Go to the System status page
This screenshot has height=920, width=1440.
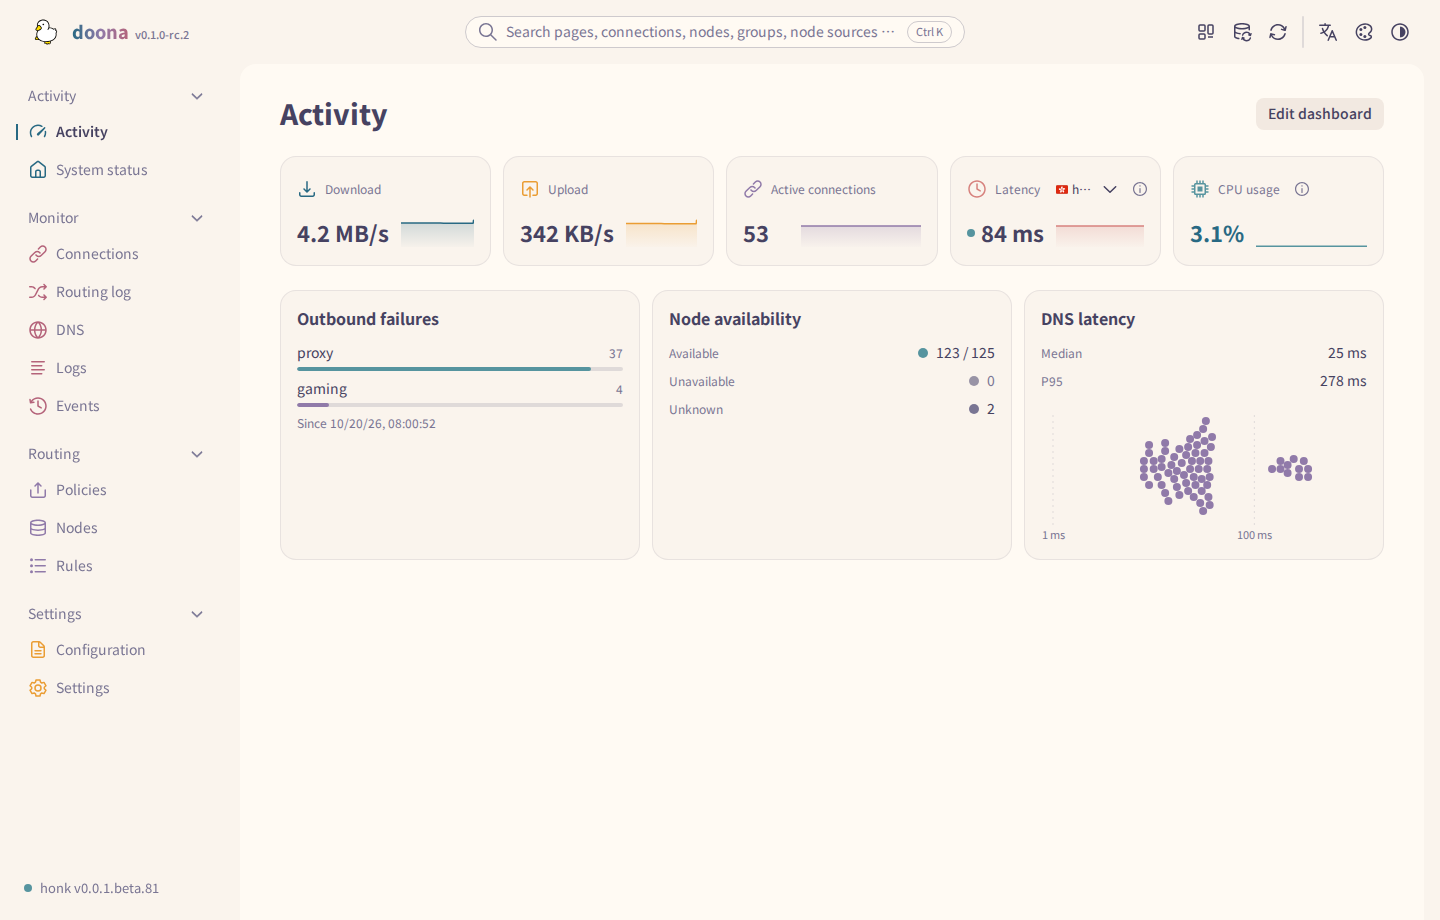(116, 170)
